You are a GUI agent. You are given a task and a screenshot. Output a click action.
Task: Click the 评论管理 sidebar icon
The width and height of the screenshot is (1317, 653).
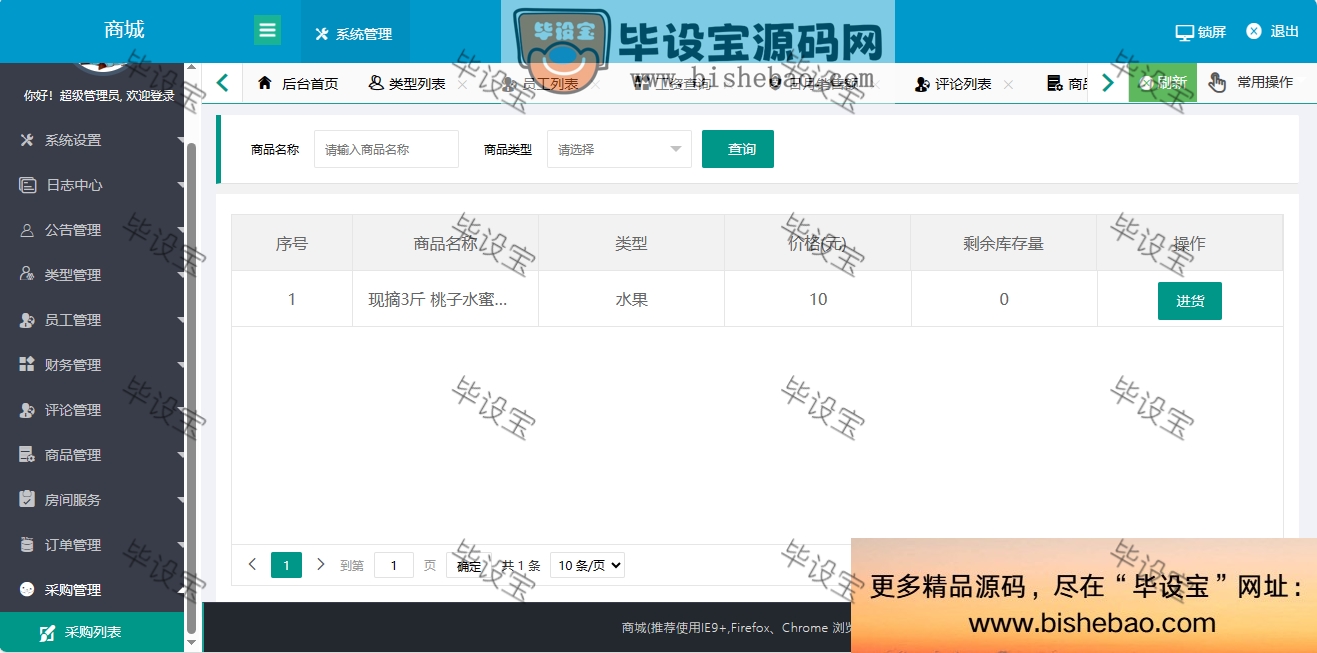pos(27,410)
